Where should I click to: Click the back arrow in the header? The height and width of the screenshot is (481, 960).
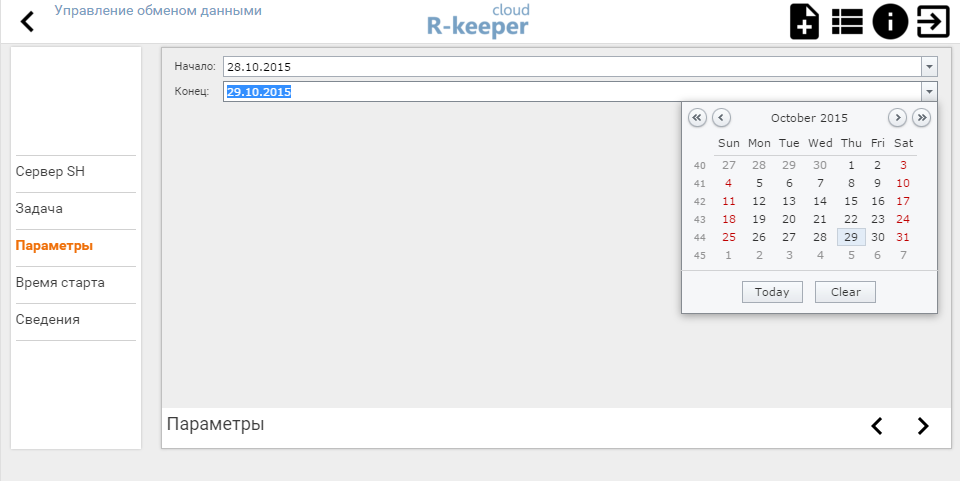(27, 21)
